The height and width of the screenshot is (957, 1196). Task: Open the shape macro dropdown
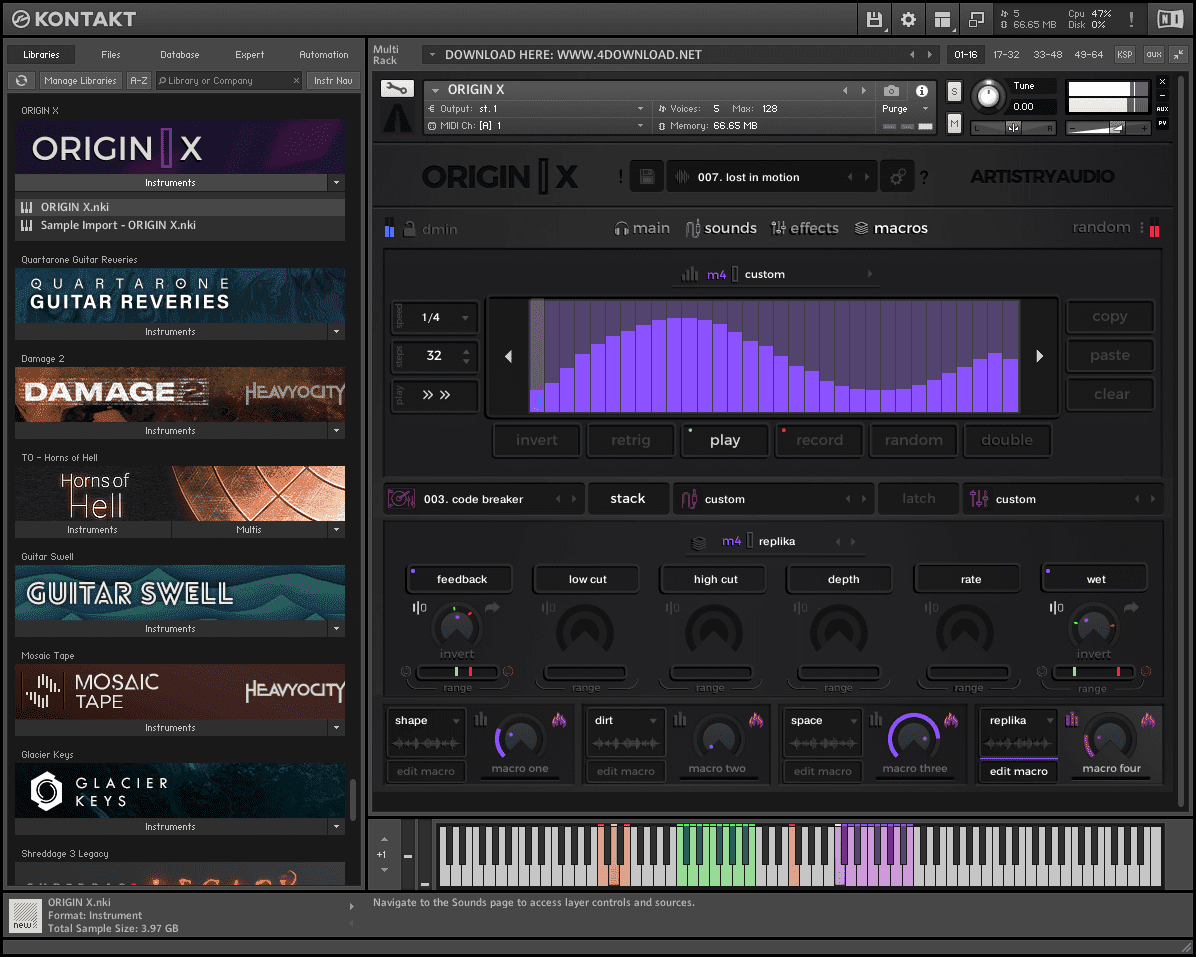(426, 721)
